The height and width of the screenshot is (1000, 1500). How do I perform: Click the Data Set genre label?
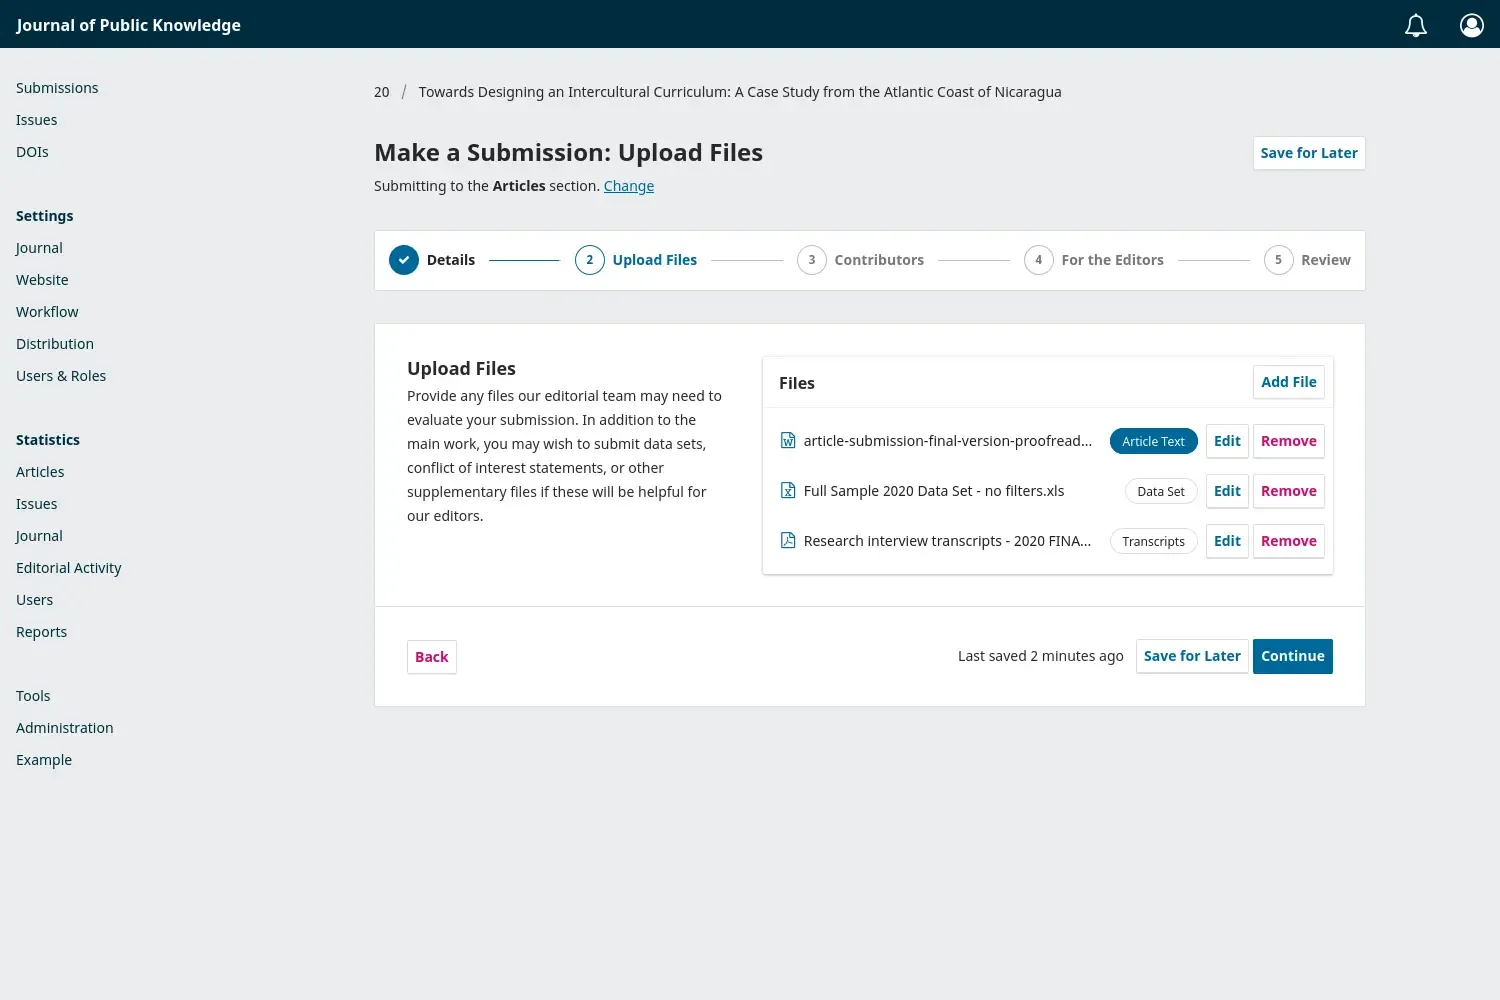[x=1160, y=491]
